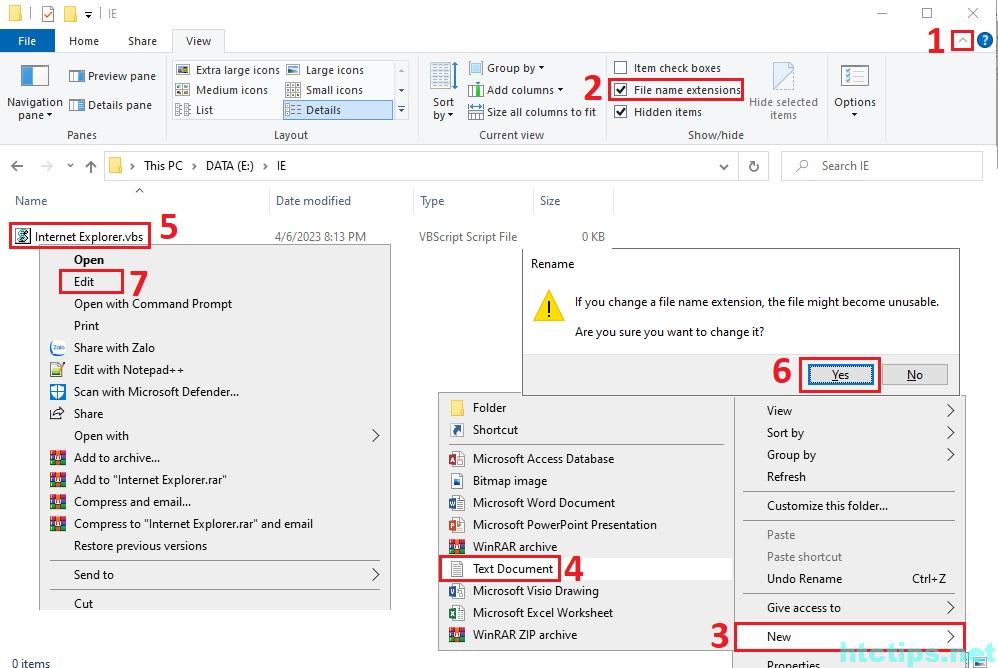Click the Refresh button beside address bar
The image size is (998, 668).
point(754,166)
